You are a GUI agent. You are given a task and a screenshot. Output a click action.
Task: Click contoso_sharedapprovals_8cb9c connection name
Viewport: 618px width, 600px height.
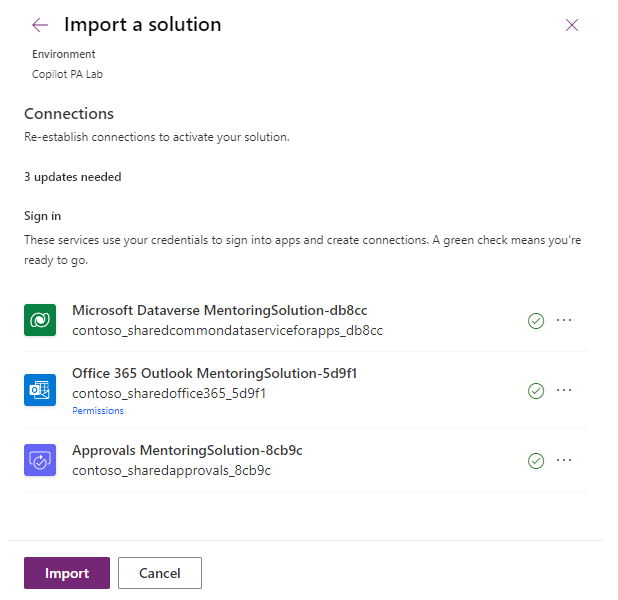171,470
